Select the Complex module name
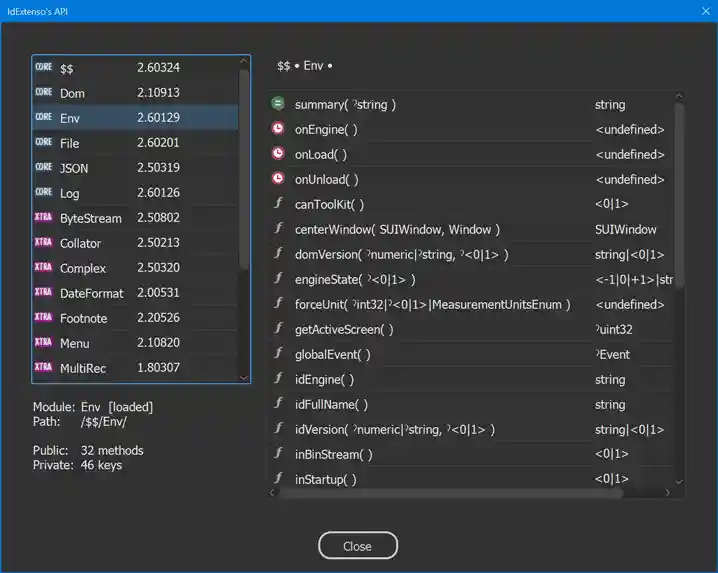 coord(83,268)
